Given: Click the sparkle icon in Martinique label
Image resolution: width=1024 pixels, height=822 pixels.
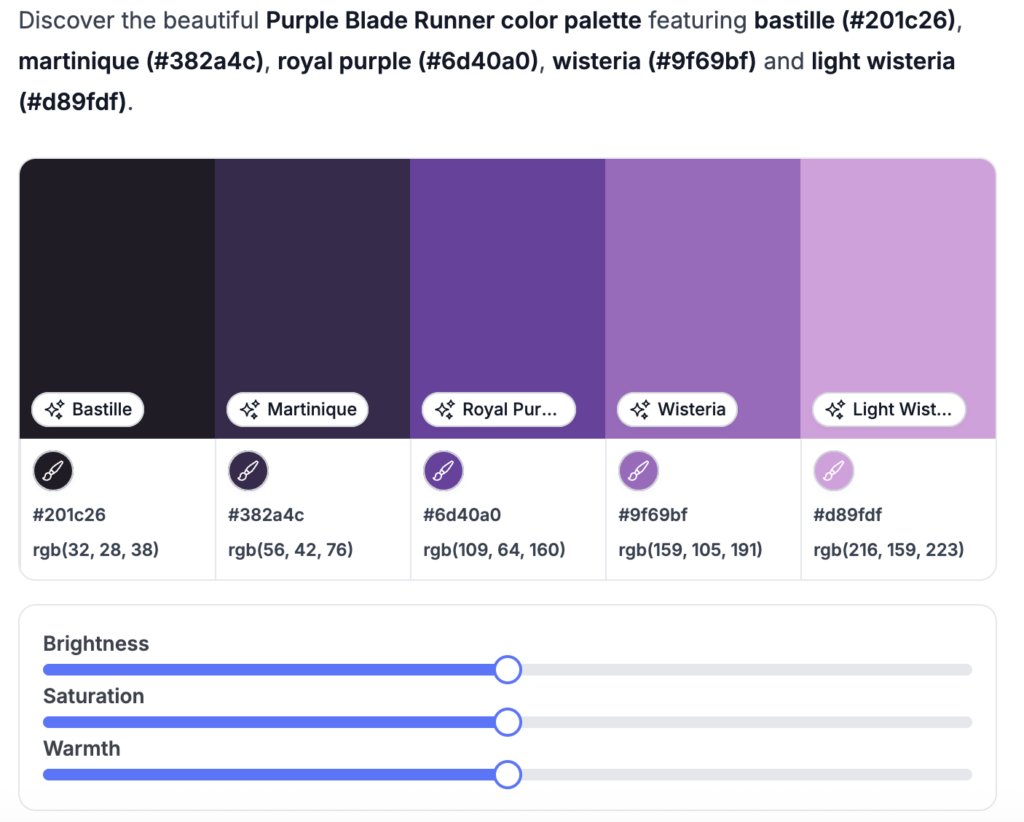Looking at the screenshot, I should [x=251, y=410].
